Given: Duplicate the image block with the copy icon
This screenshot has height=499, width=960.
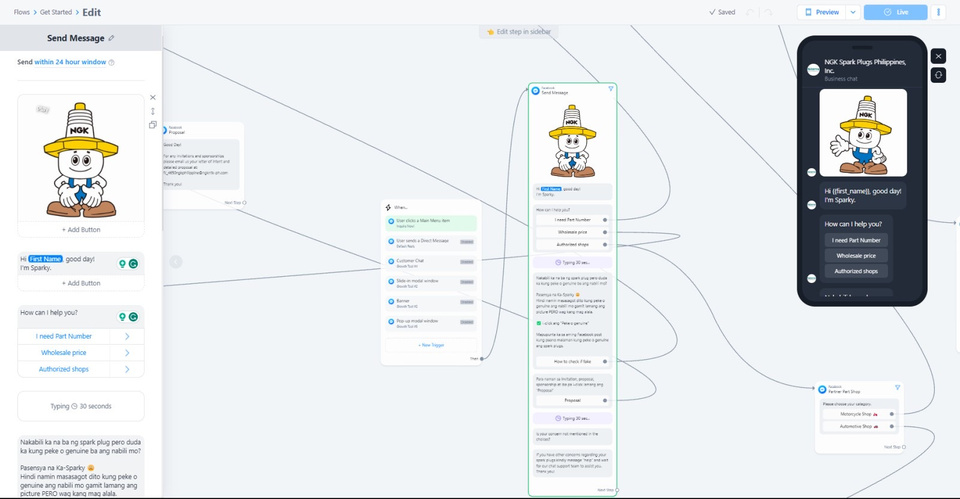Looking at the screenshot, I should [153, 124].
